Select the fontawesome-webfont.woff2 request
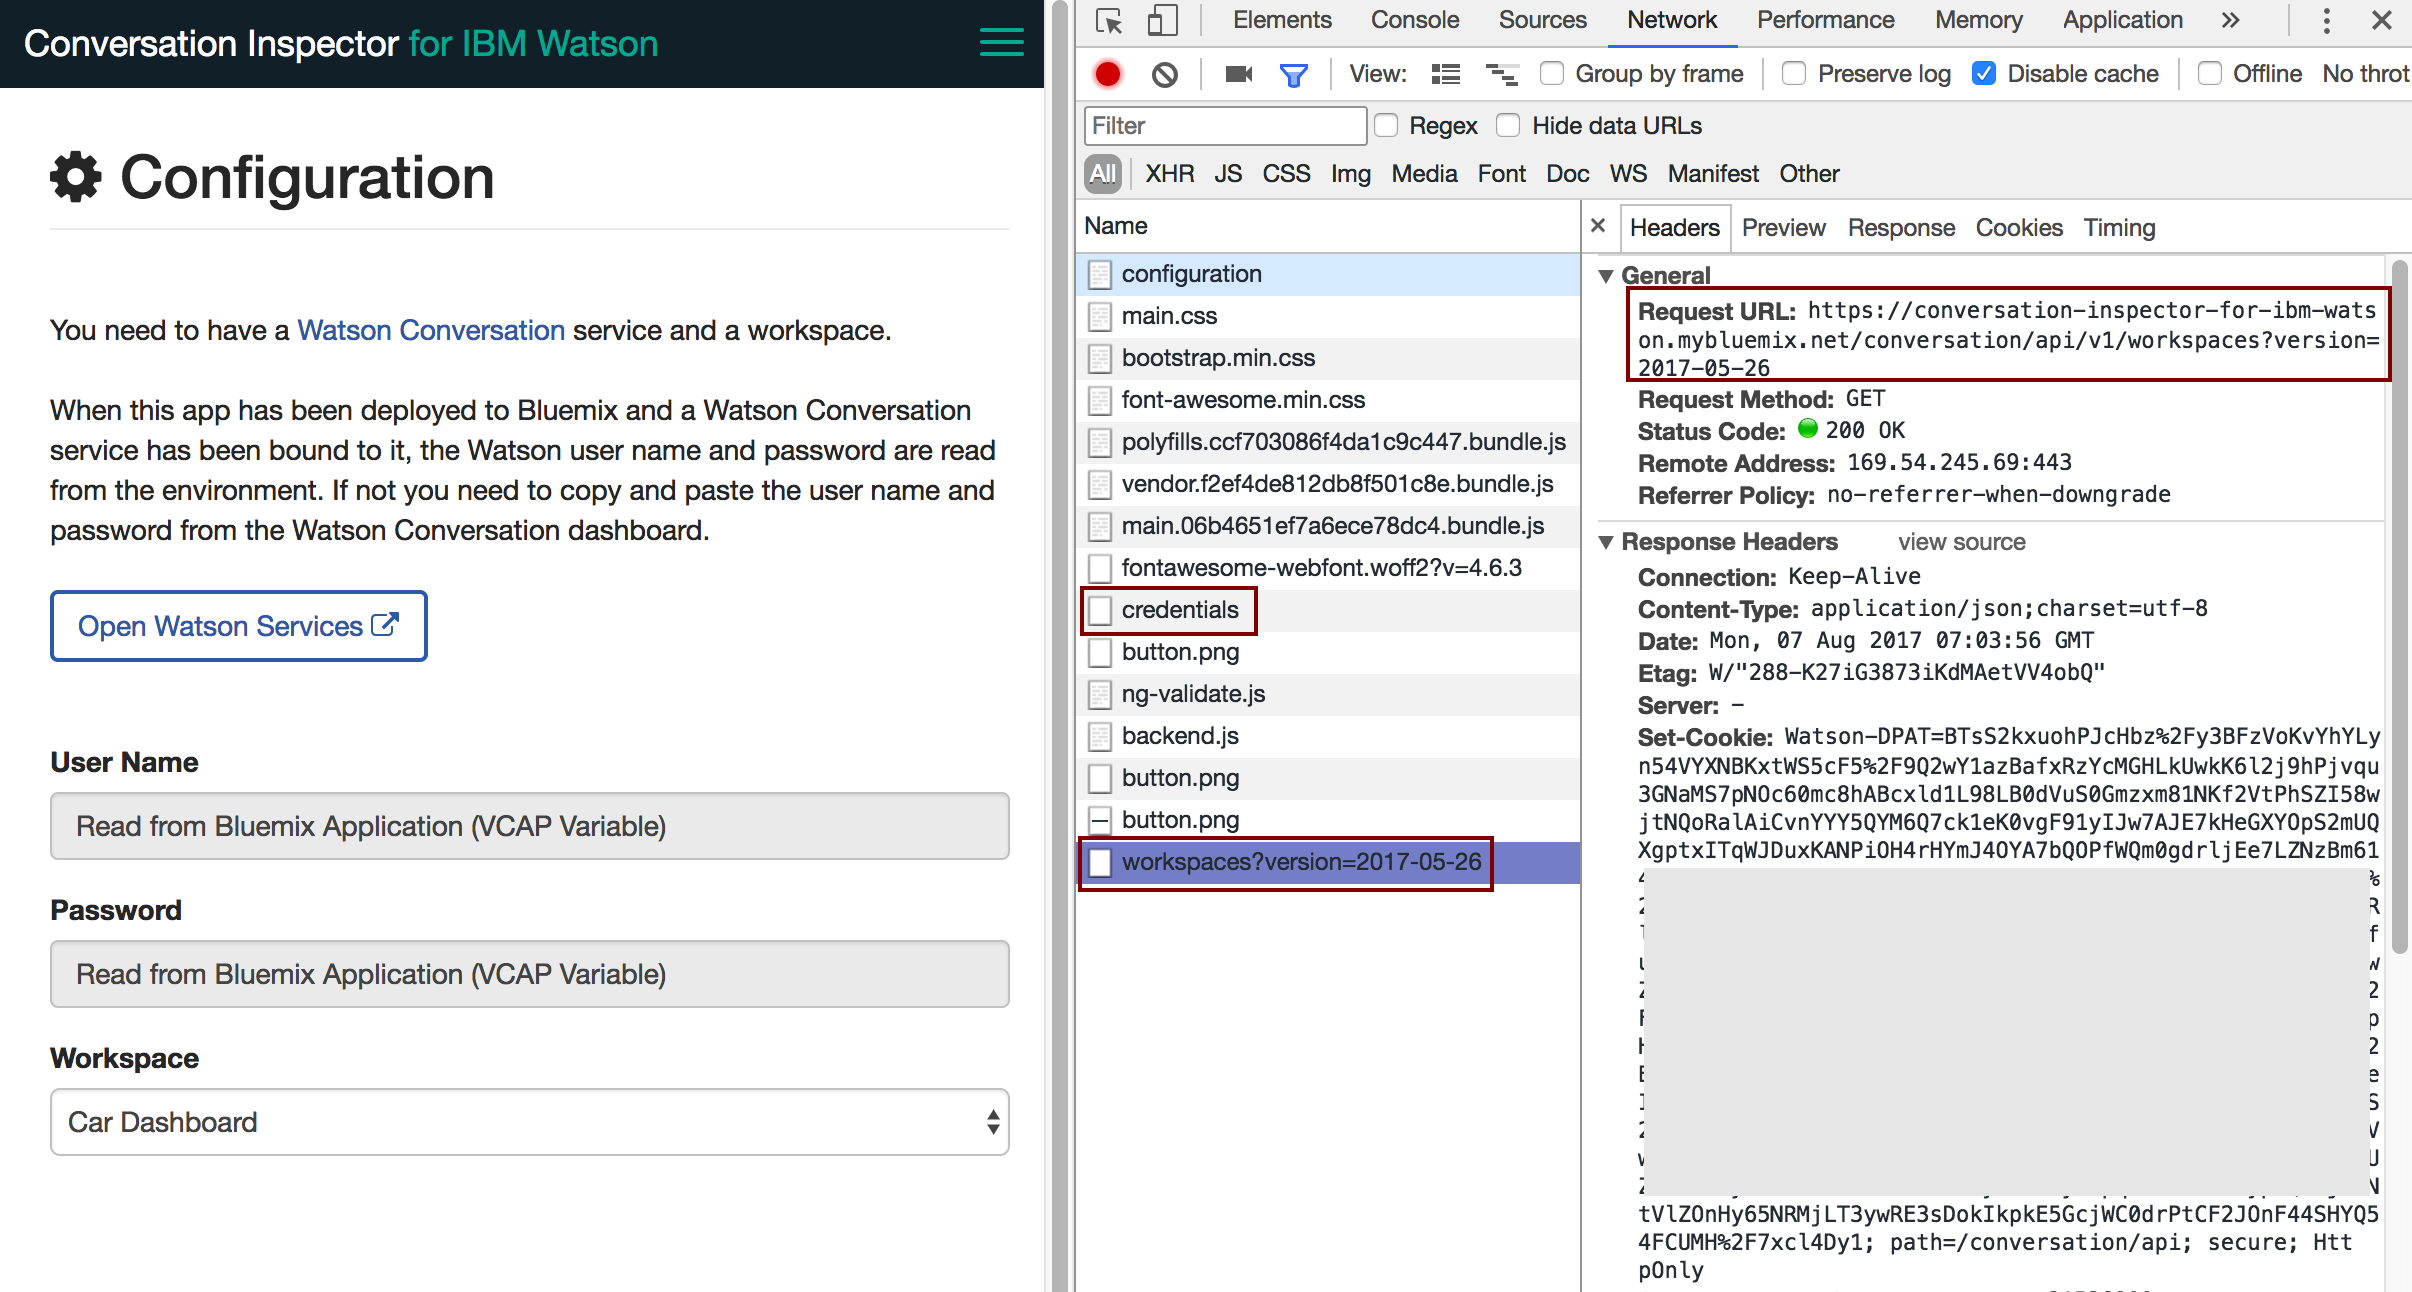This screenshot has width=2412, height=1292. point(1329,568)
